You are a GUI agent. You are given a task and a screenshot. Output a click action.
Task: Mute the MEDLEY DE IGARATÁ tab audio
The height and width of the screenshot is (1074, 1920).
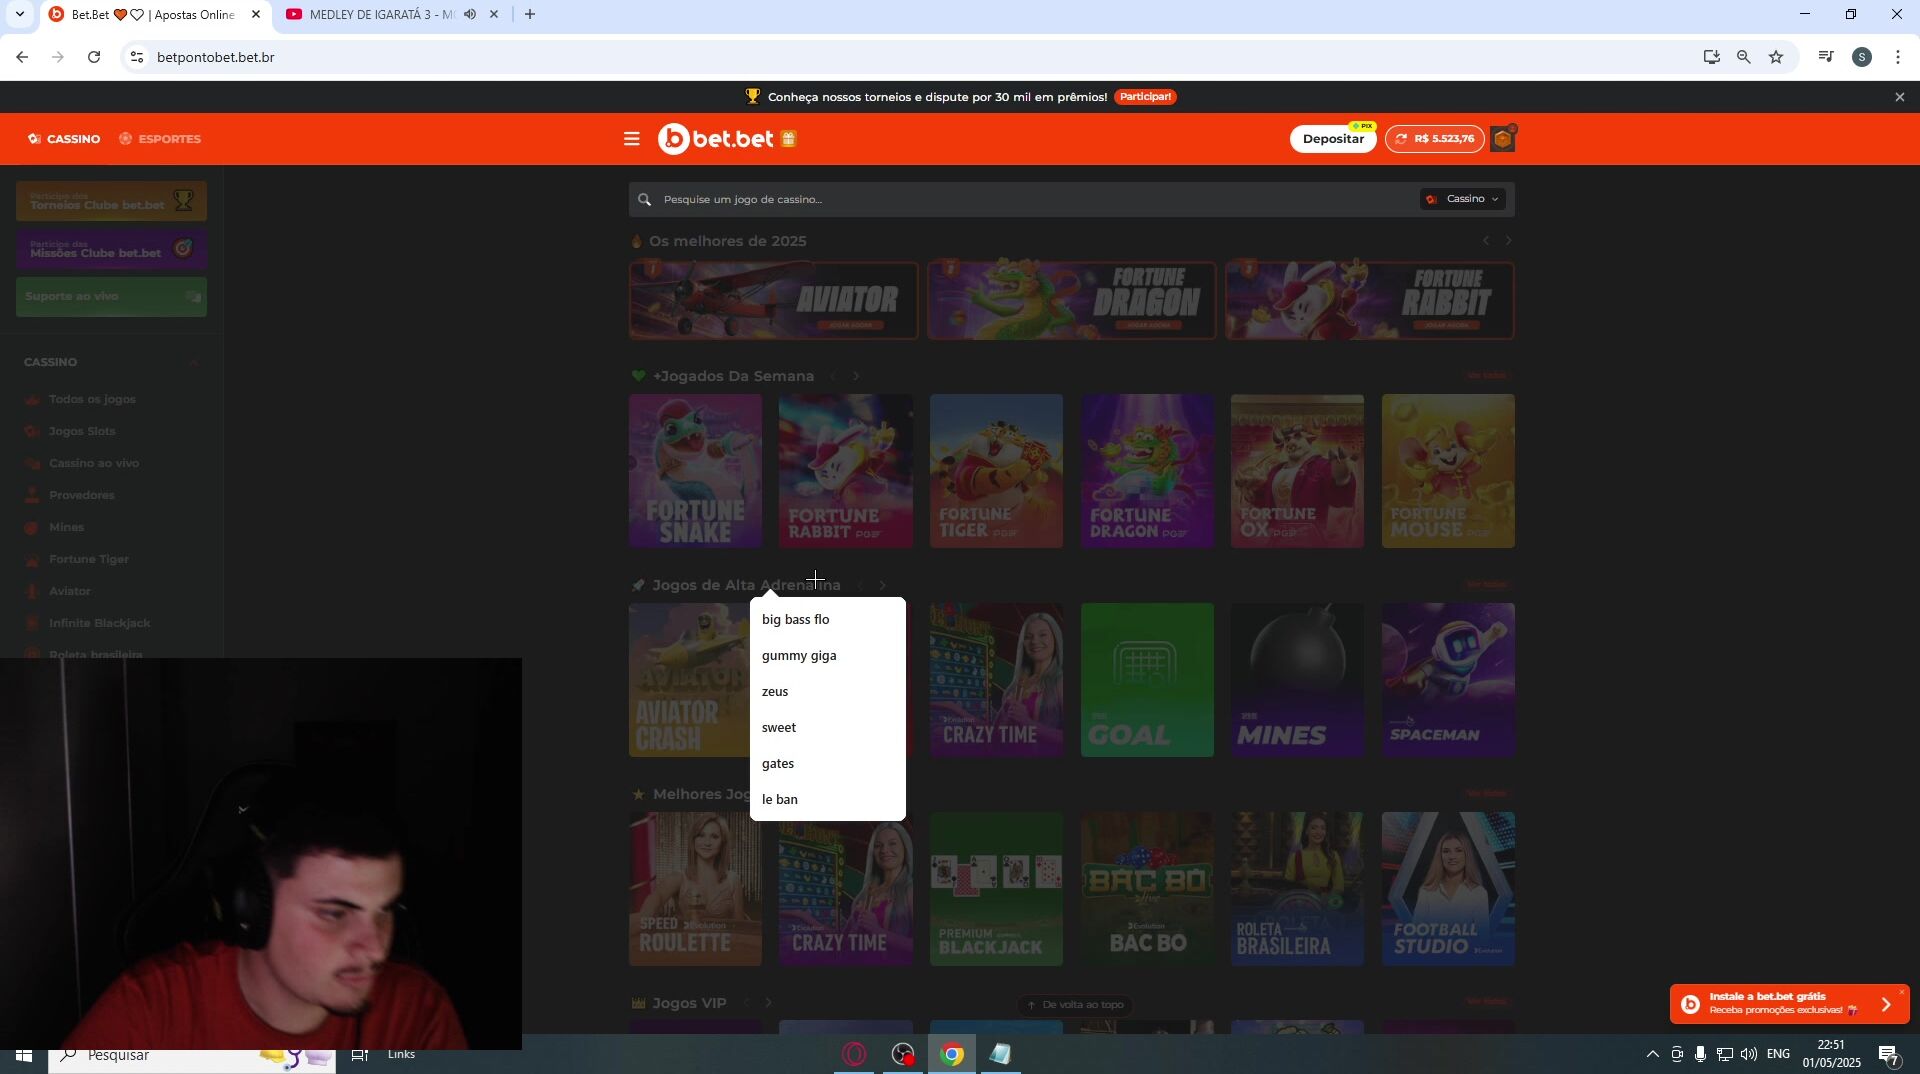[x=470, y=14]
